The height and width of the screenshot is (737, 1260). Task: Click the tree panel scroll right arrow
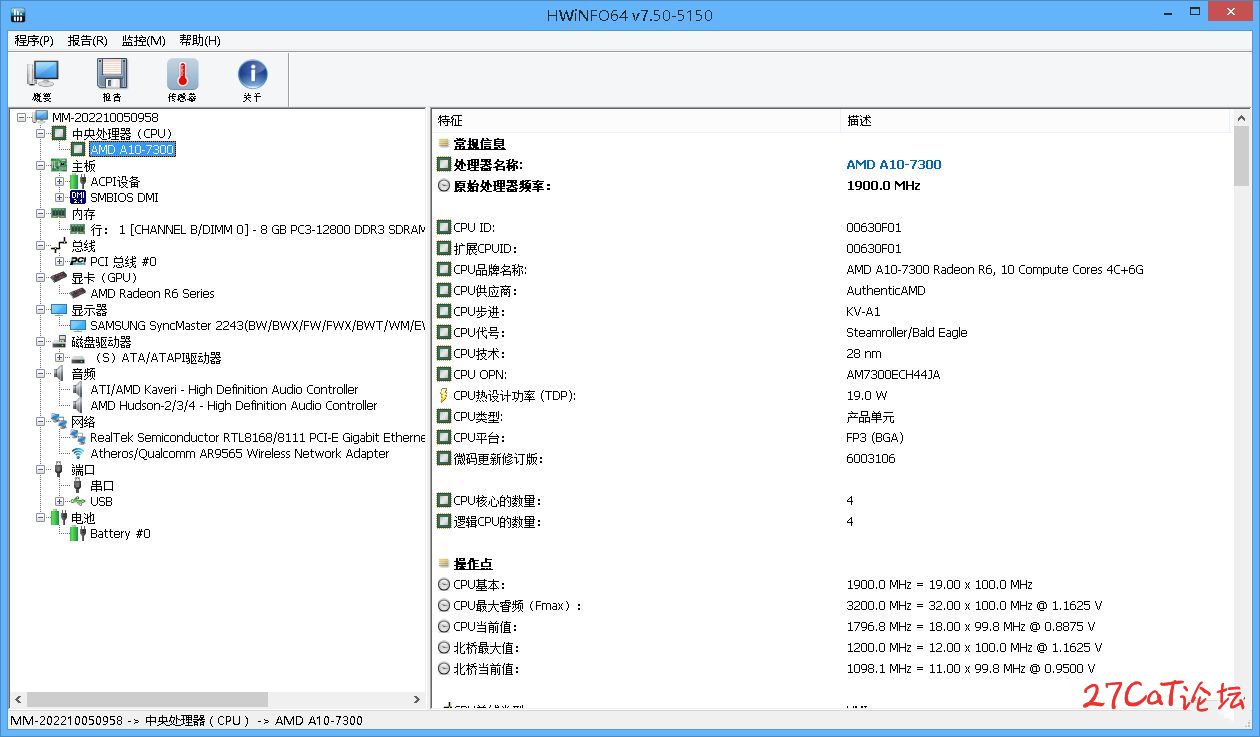[x=418, y=700]
